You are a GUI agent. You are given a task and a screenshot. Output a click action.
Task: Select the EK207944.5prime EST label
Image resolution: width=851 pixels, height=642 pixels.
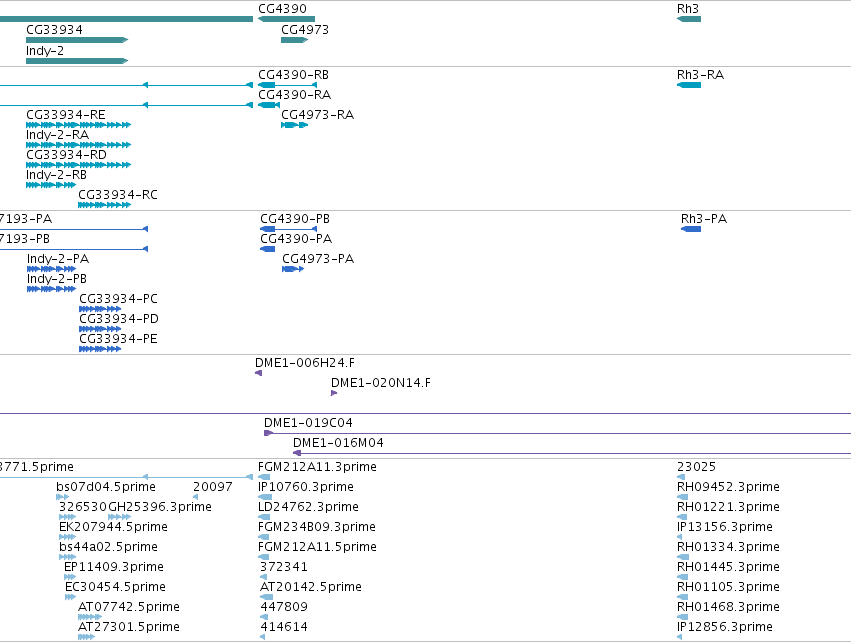113,527
